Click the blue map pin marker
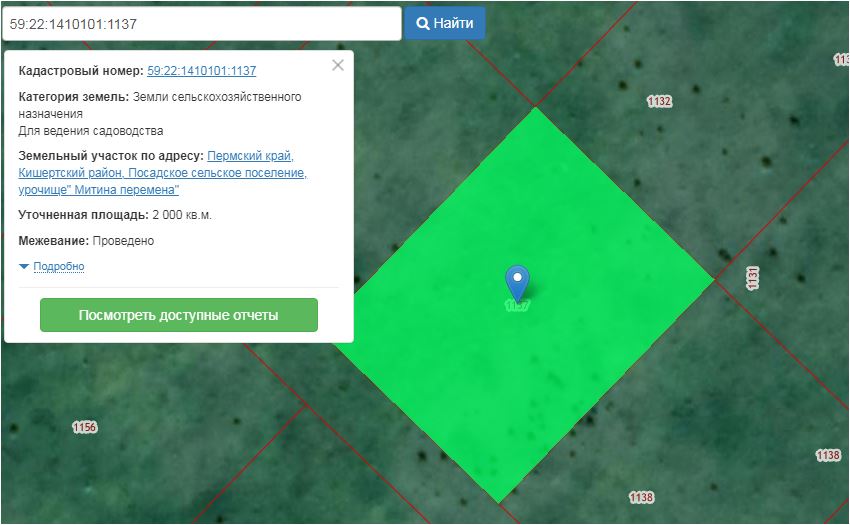The image size is (850, 525). point(517,281)
